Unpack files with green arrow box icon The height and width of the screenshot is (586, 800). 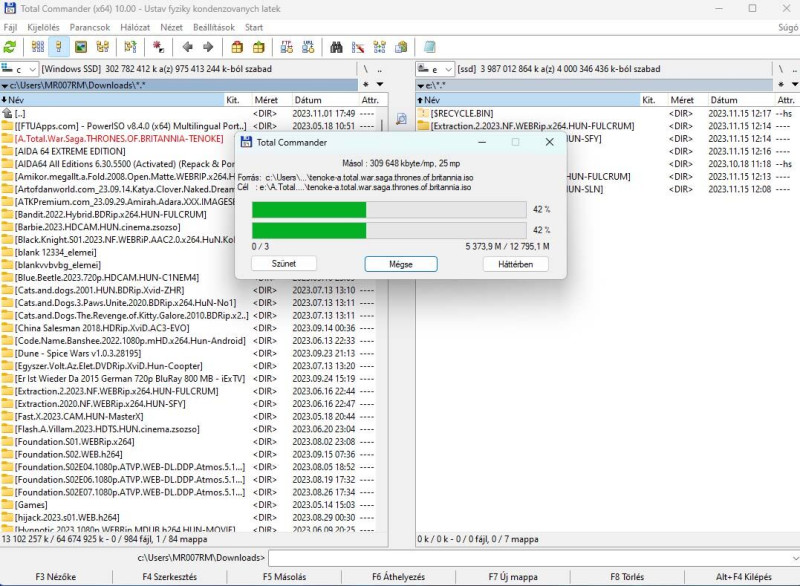[x=259, y=47]
